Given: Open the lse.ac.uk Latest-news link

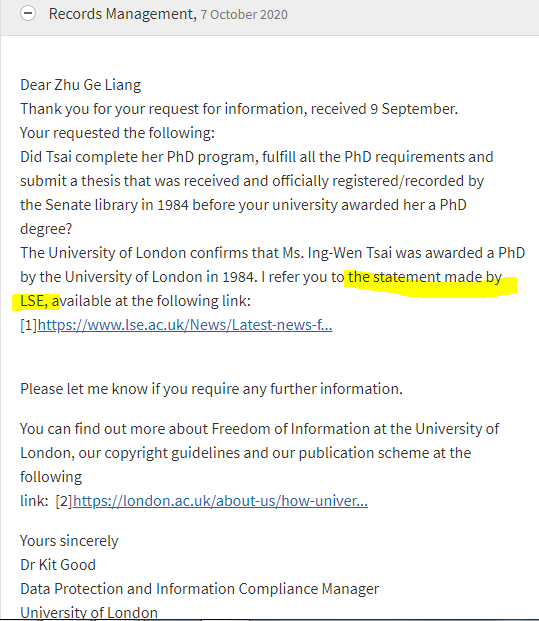Looking at the screenshot, I should pos(185,325).
